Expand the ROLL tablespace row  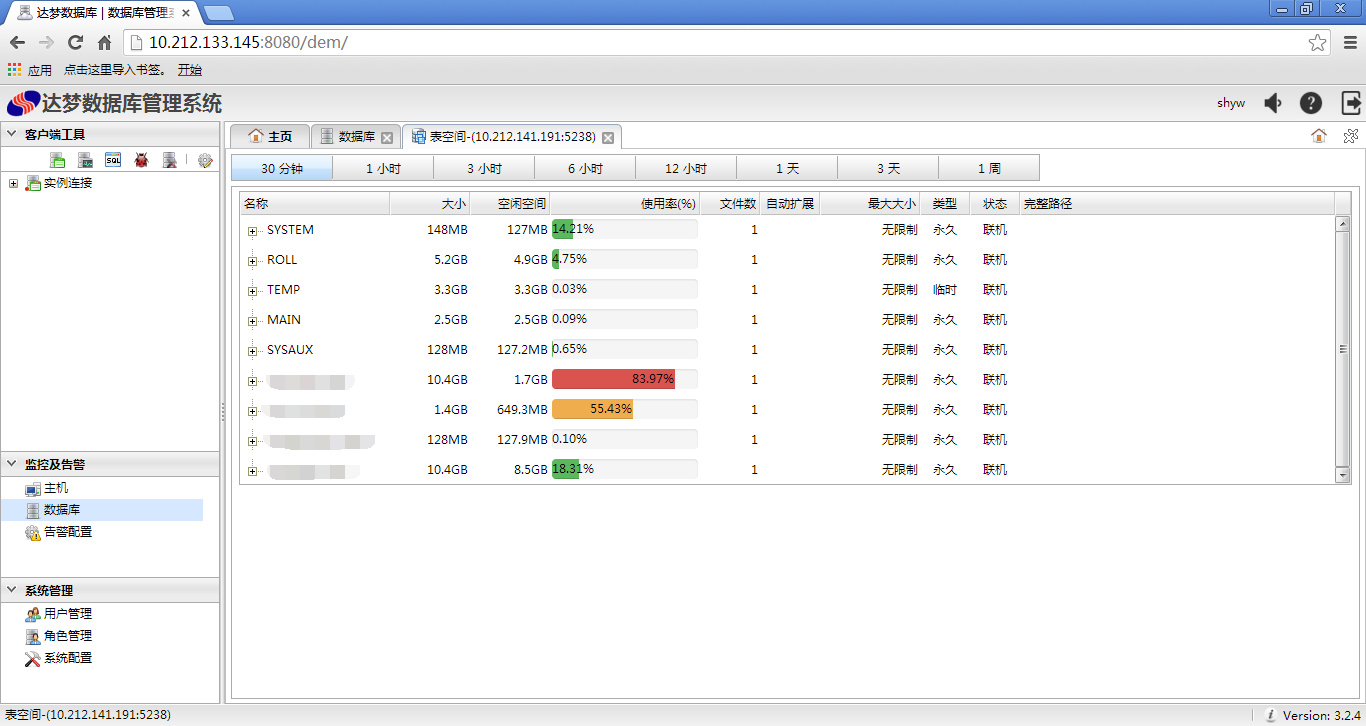(x=253, y=261)
